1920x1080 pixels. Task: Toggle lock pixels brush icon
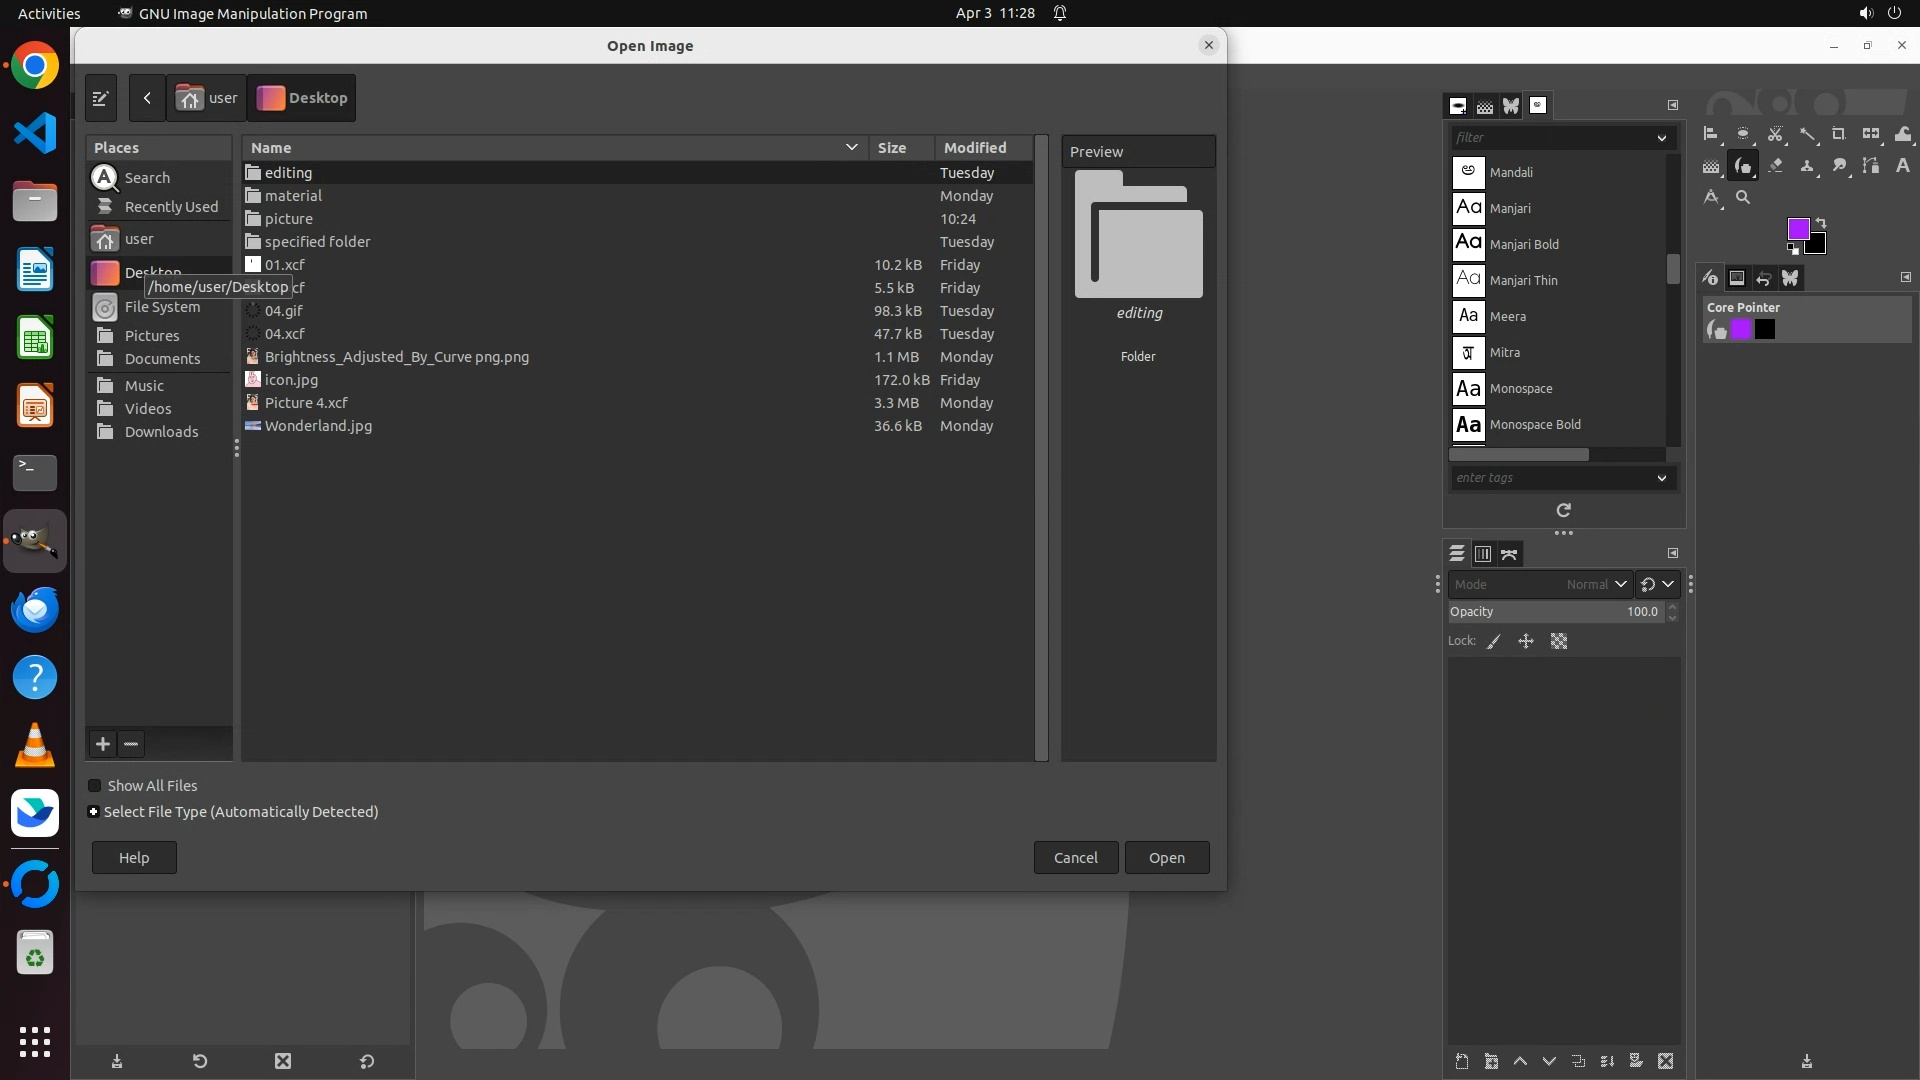coord(1494,642)
